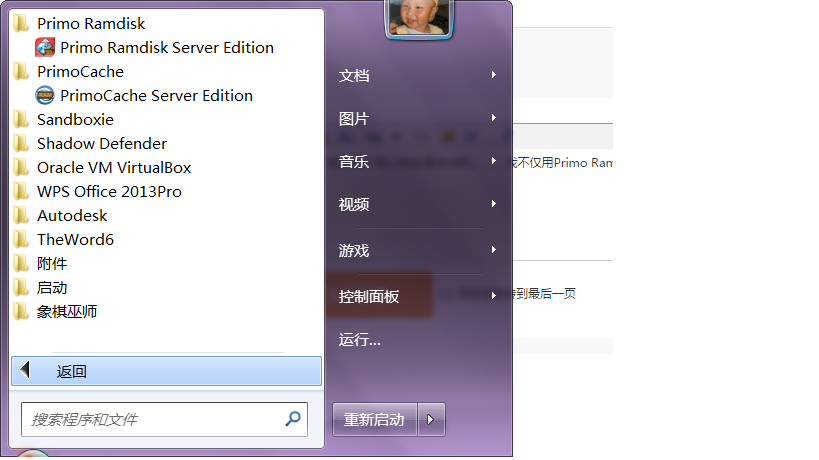Click the PrimoCache folder icon
Screen dimensions: 819x460
point(21,72)
